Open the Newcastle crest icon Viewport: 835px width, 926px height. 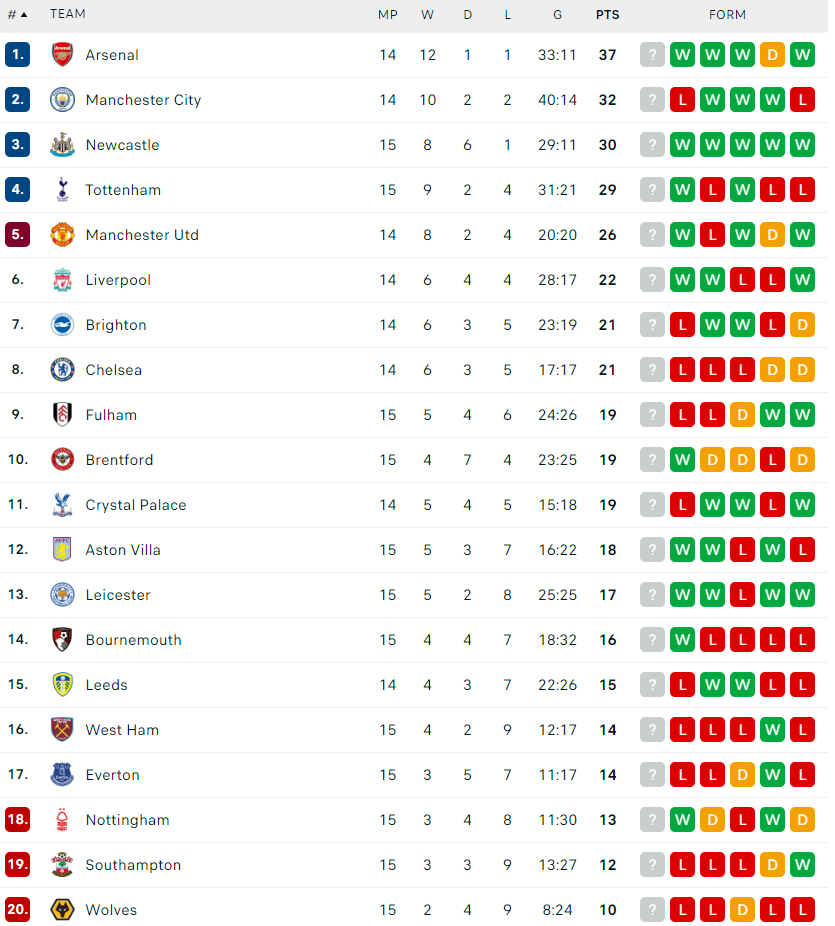click(x=62, y=145)
